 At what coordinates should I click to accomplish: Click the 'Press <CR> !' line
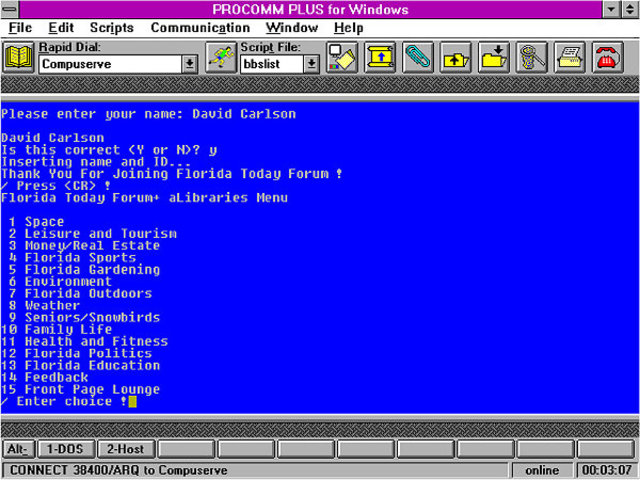tap(56, 186)
